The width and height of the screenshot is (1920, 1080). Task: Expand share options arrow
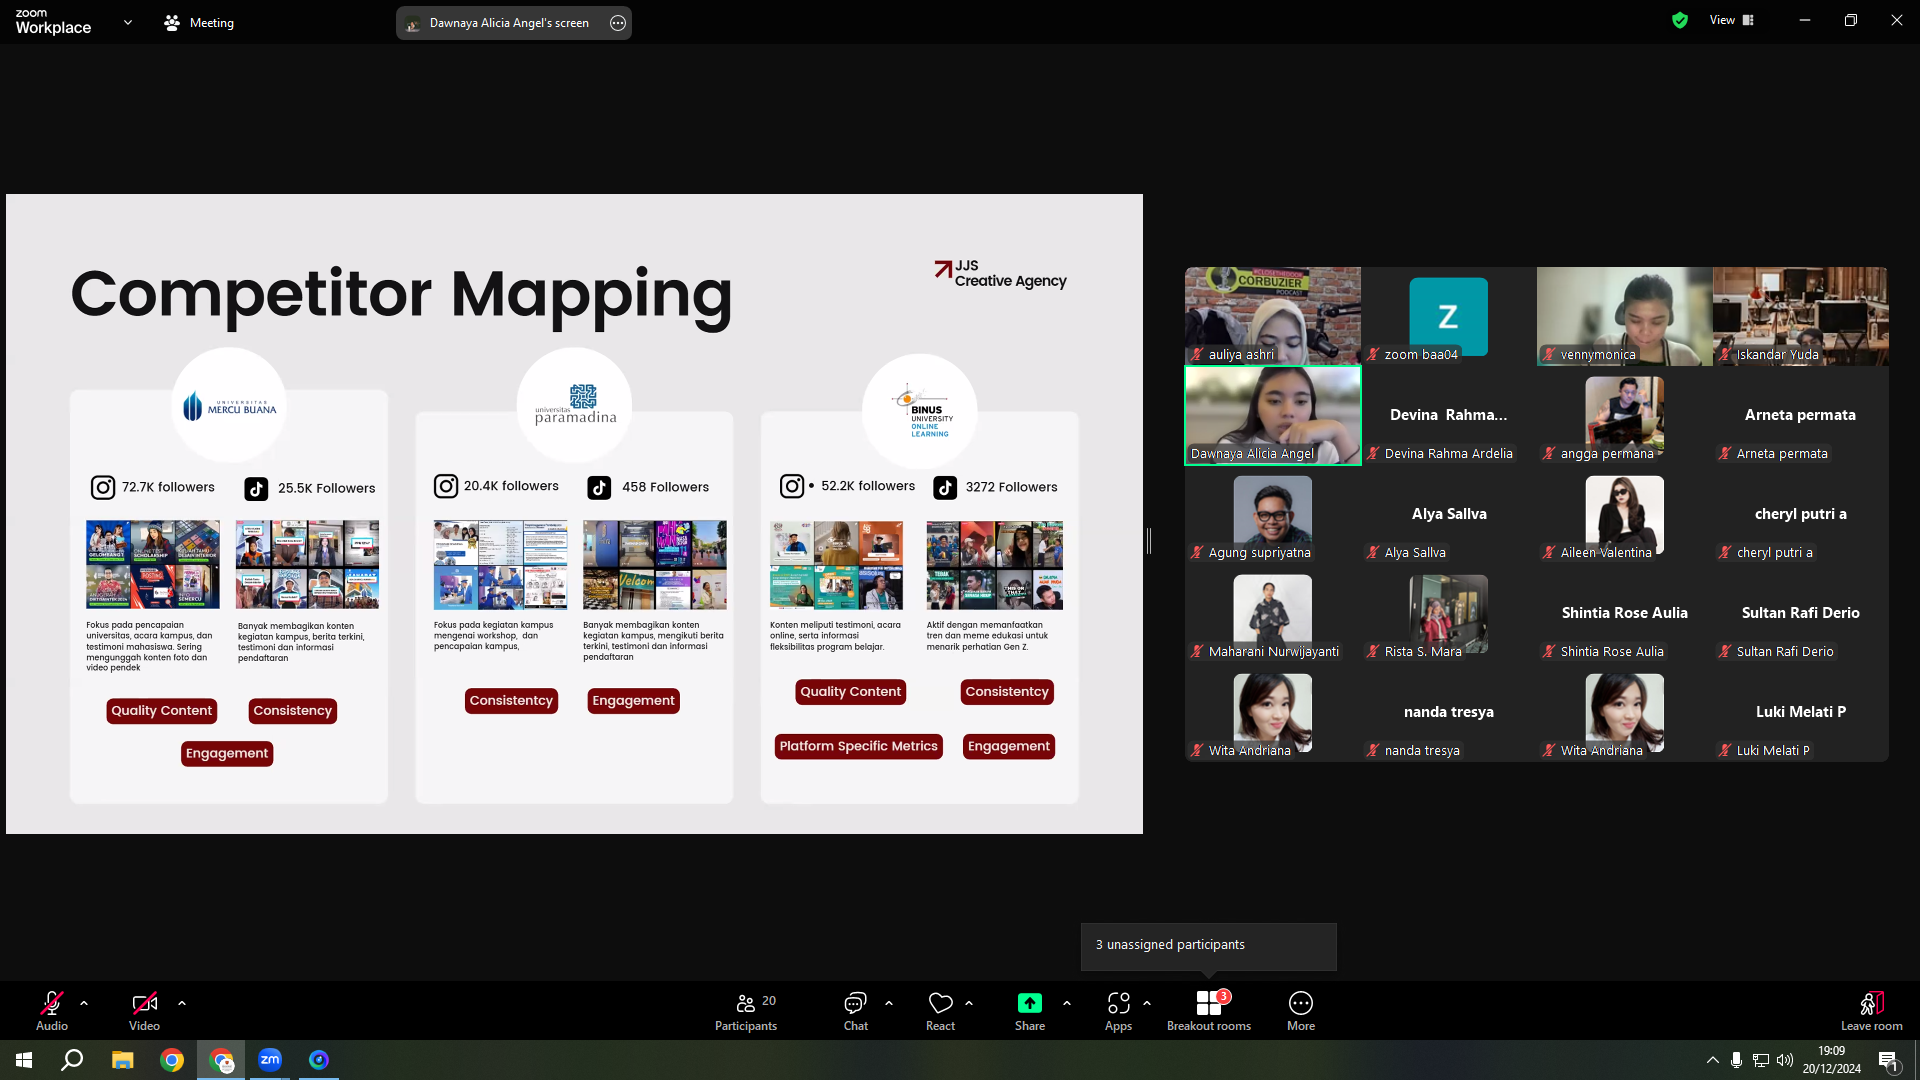pyautogui.click(x=1067, y=1002)
